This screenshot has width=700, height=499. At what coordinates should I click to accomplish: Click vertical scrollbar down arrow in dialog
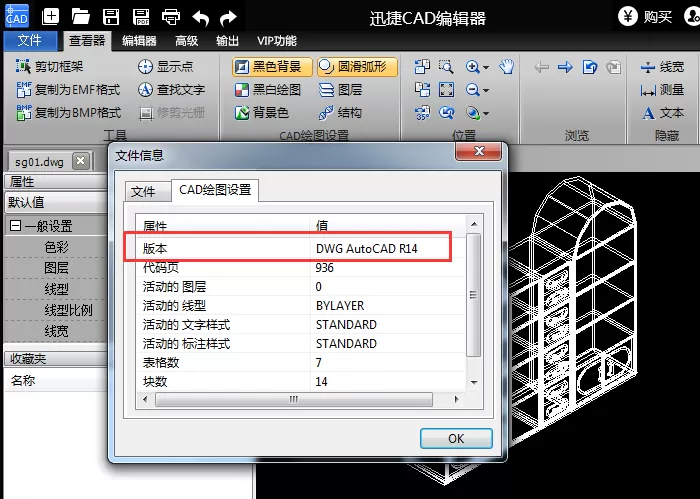474,383
